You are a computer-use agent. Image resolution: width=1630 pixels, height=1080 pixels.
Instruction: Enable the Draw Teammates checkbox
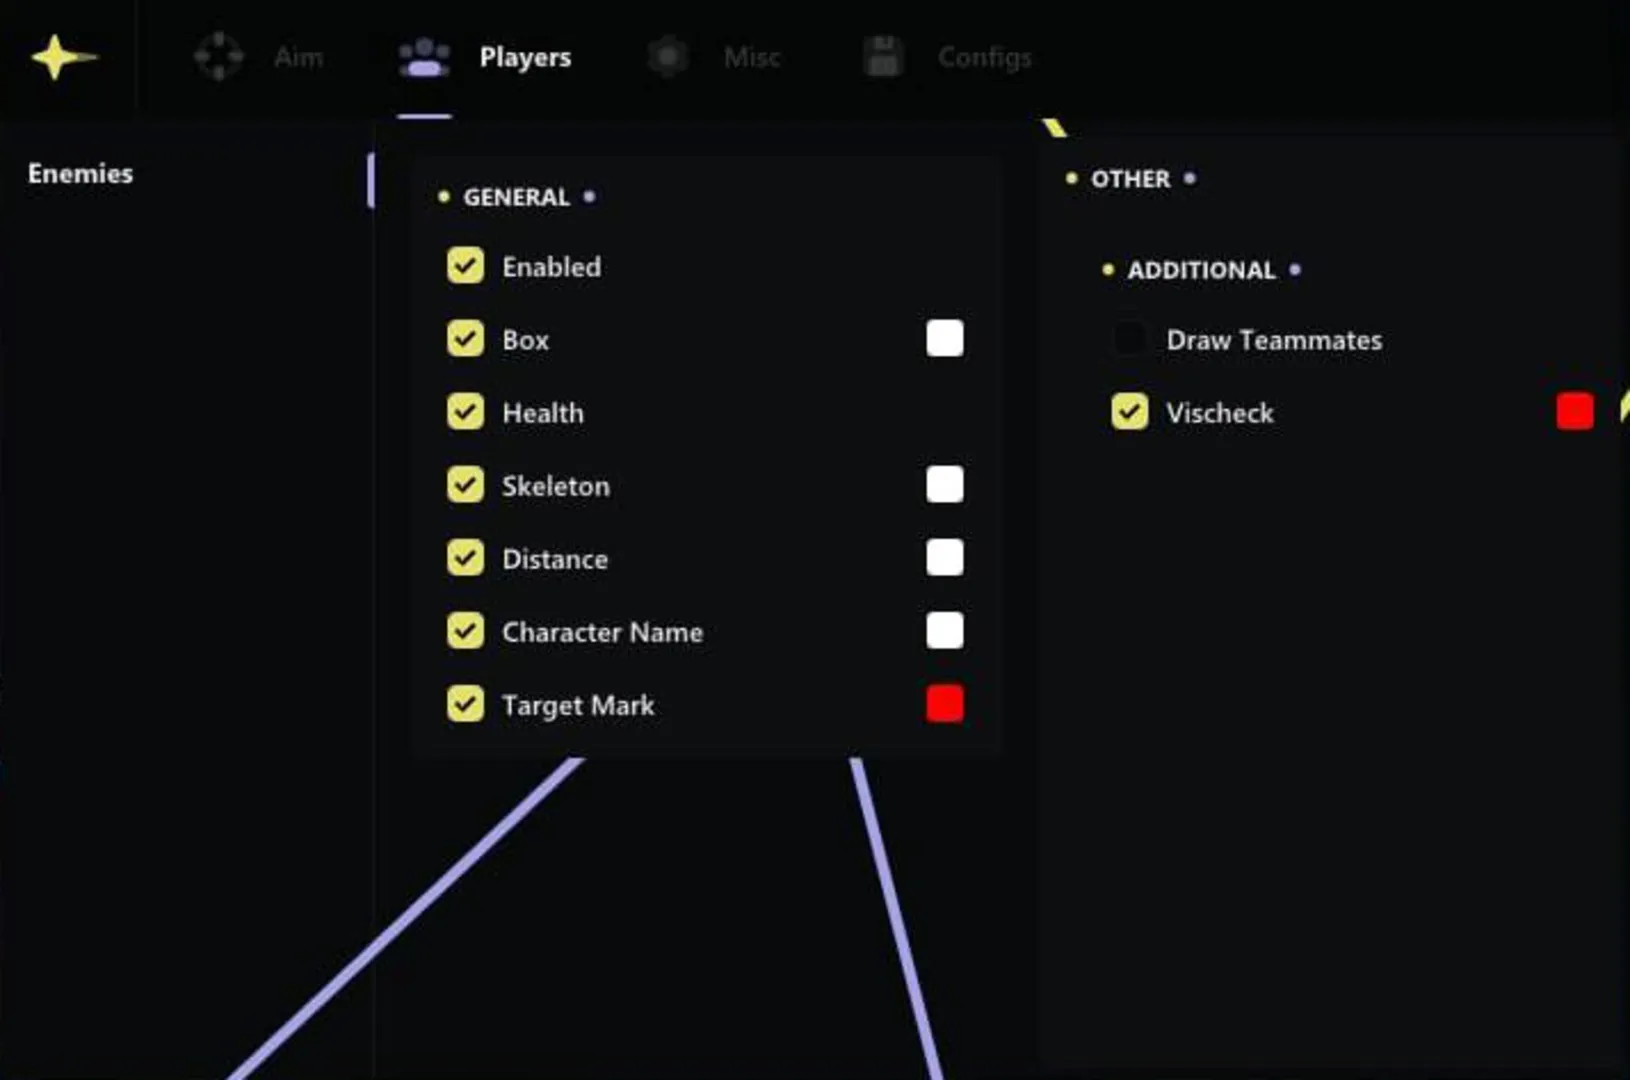pos(1130,339)
